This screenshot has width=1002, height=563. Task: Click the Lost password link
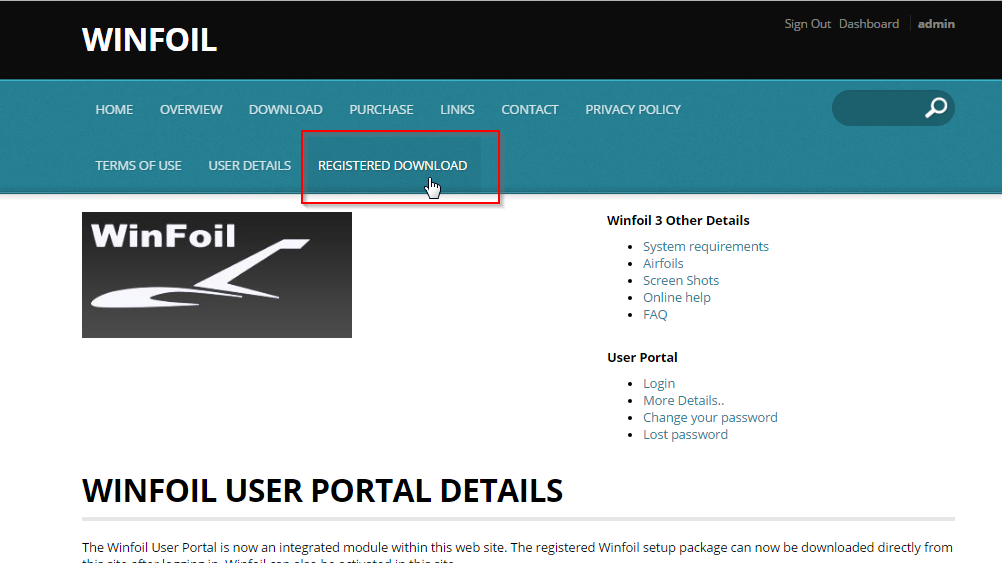pyautogui.click(x=685, y=435)
